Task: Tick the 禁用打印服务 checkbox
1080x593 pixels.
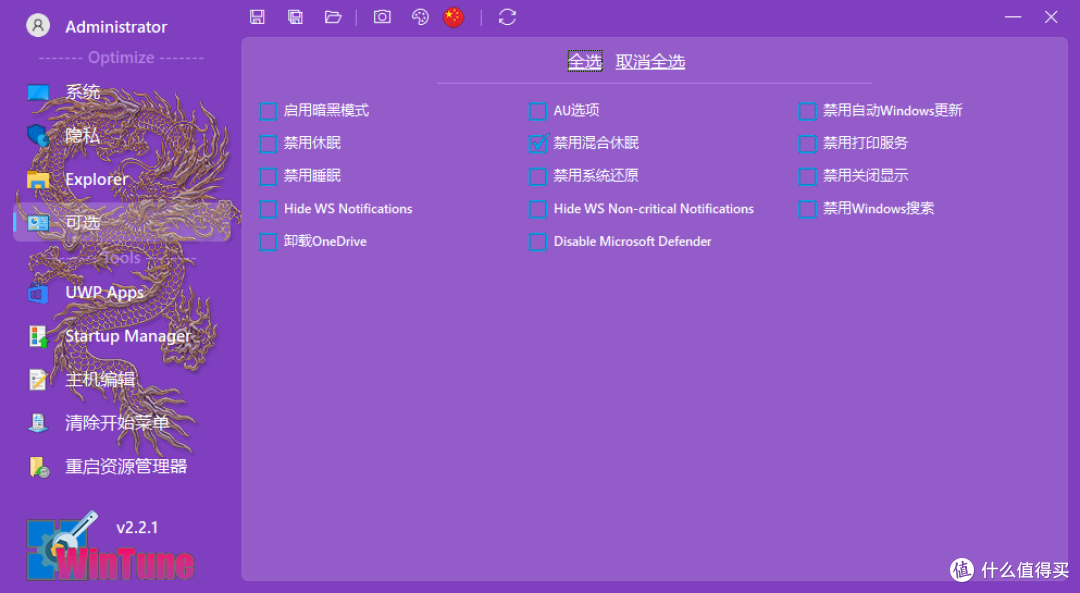Action: point(807,143)
